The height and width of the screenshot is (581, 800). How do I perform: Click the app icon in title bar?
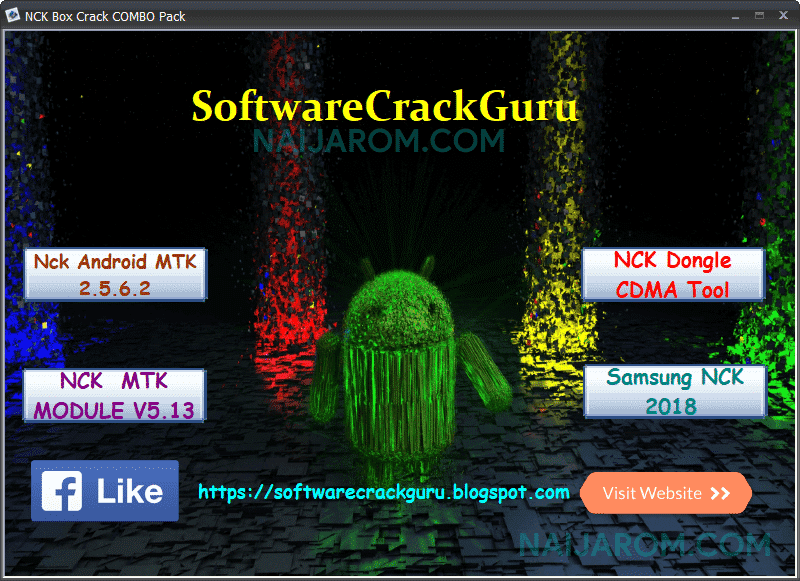coord(12,15)
